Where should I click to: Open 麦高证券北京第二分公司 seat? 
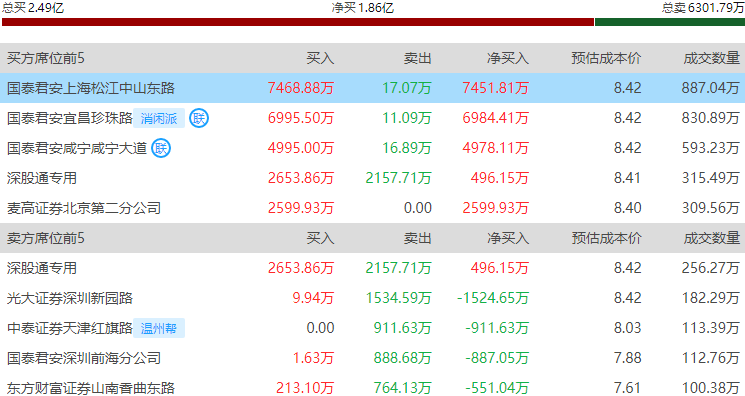84,208
